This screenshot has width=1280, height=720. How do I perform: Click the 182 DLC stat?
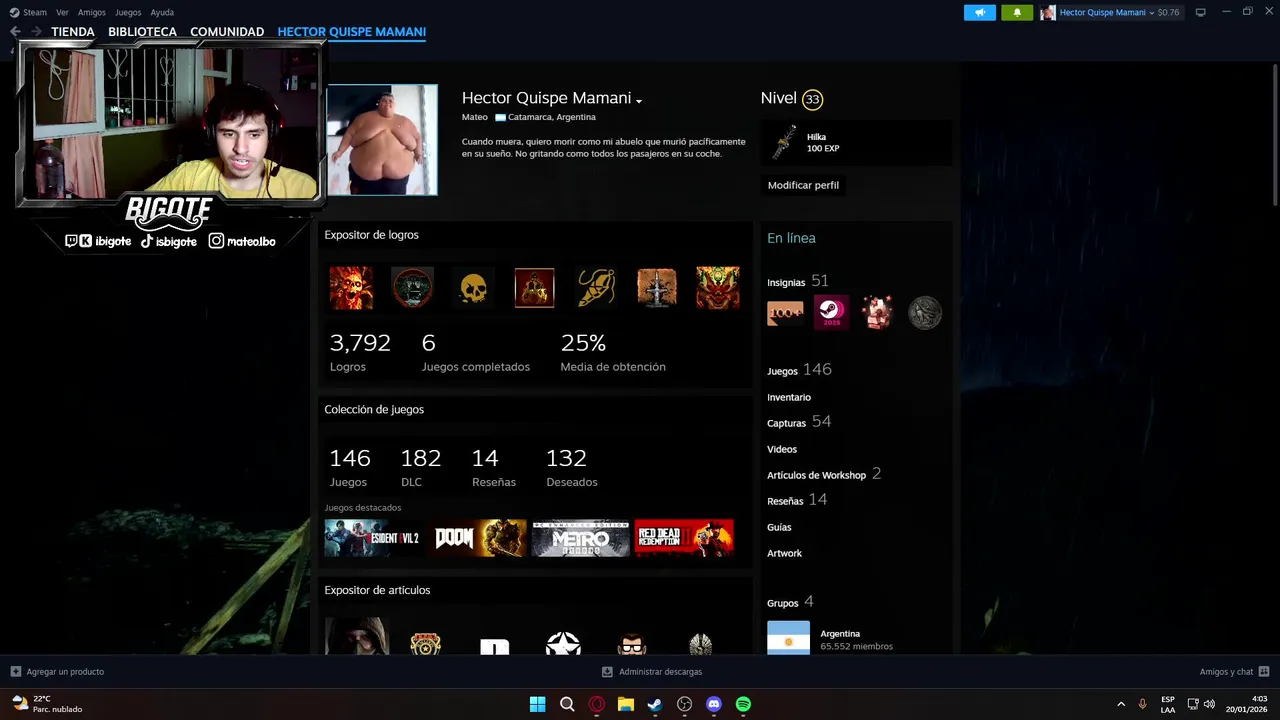click(x=420, y=467)
